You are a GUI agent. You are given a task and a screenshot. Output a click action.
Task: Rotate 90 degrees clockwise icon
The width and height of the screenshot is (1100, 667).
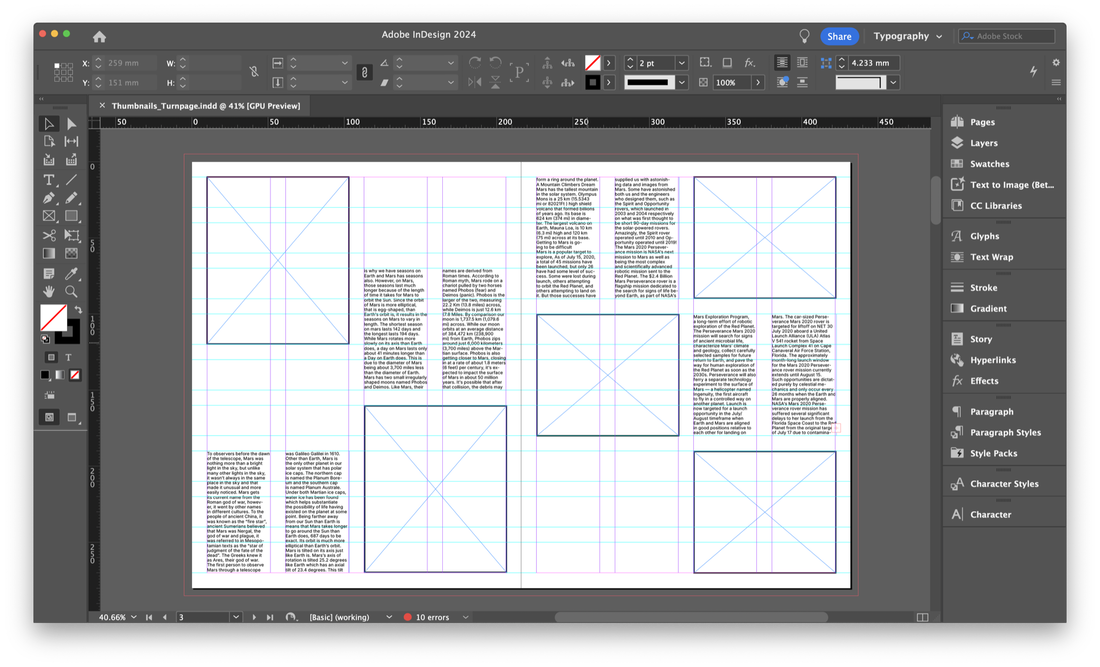[x=475, y=62]
